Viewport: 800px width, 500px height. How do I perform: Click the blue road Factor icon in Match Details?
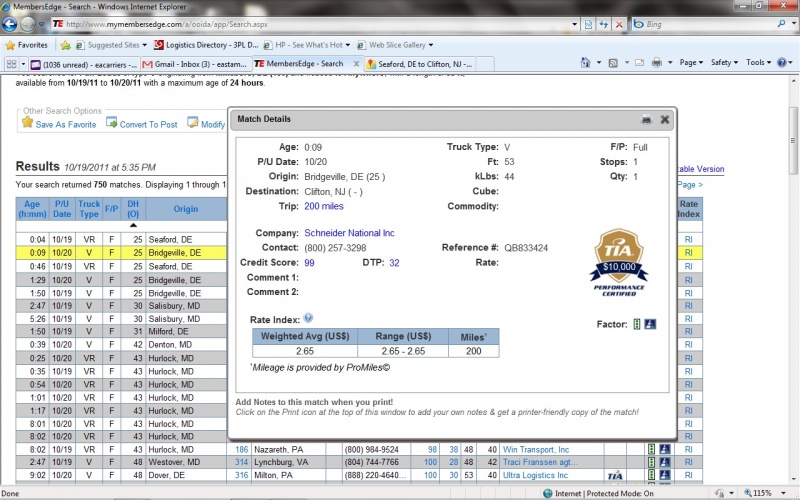(x=650, y=324)
